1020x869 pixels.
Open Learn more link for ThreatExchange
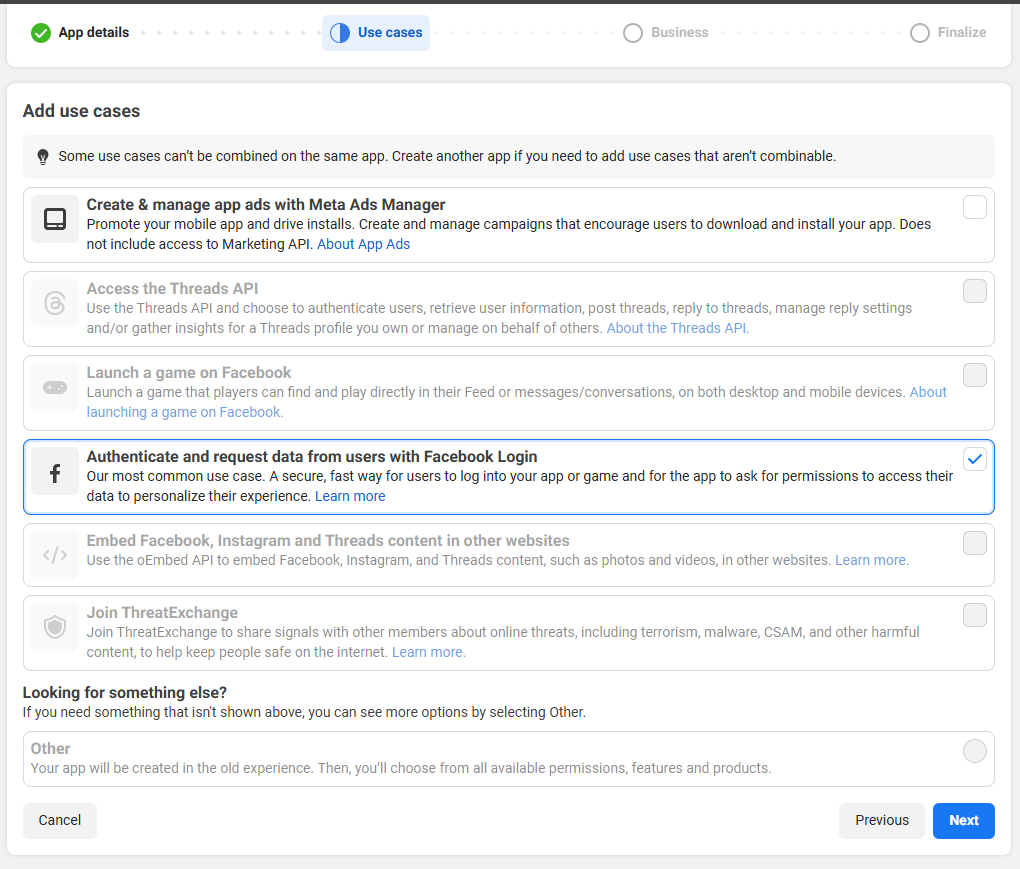point(429,652)
